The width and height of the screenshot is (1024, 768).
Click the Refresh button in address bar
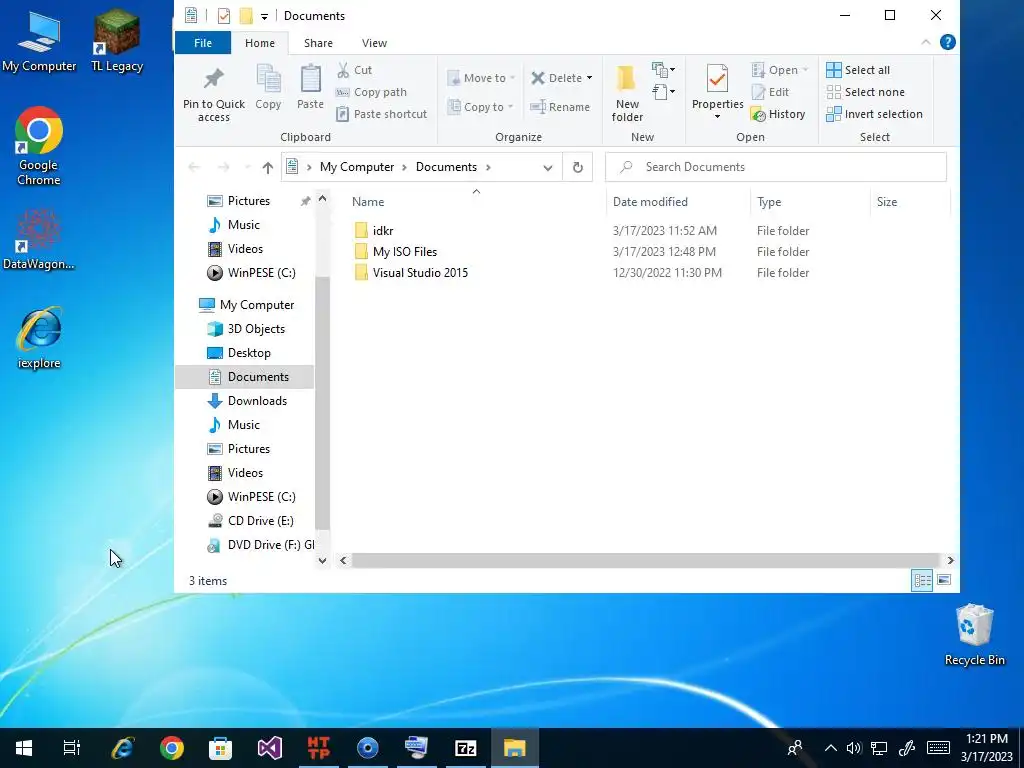[x=577, y=167]
